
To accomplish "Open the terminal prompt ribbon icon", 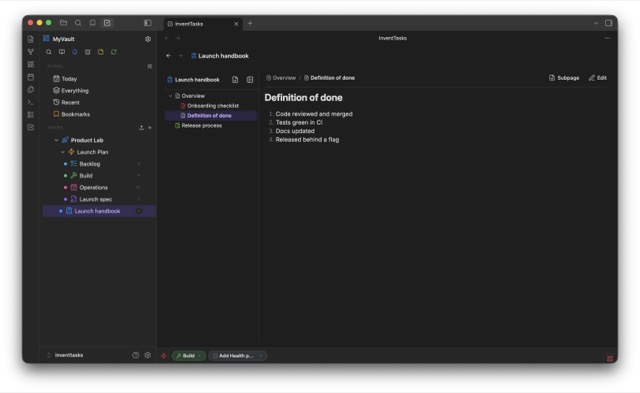I will click(x=31, y=102).
